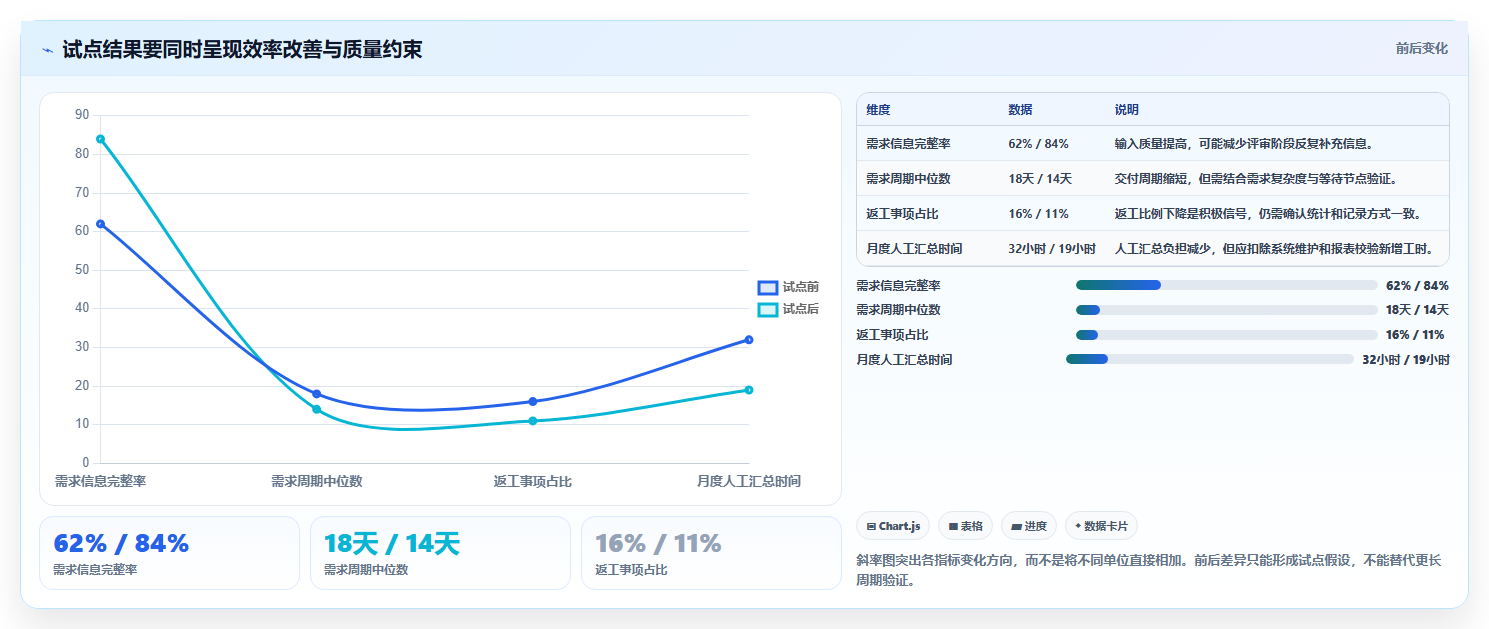Click the note starting 斜率图突出各指标变化方向
1489x629 pixels.
(1149, 570)
